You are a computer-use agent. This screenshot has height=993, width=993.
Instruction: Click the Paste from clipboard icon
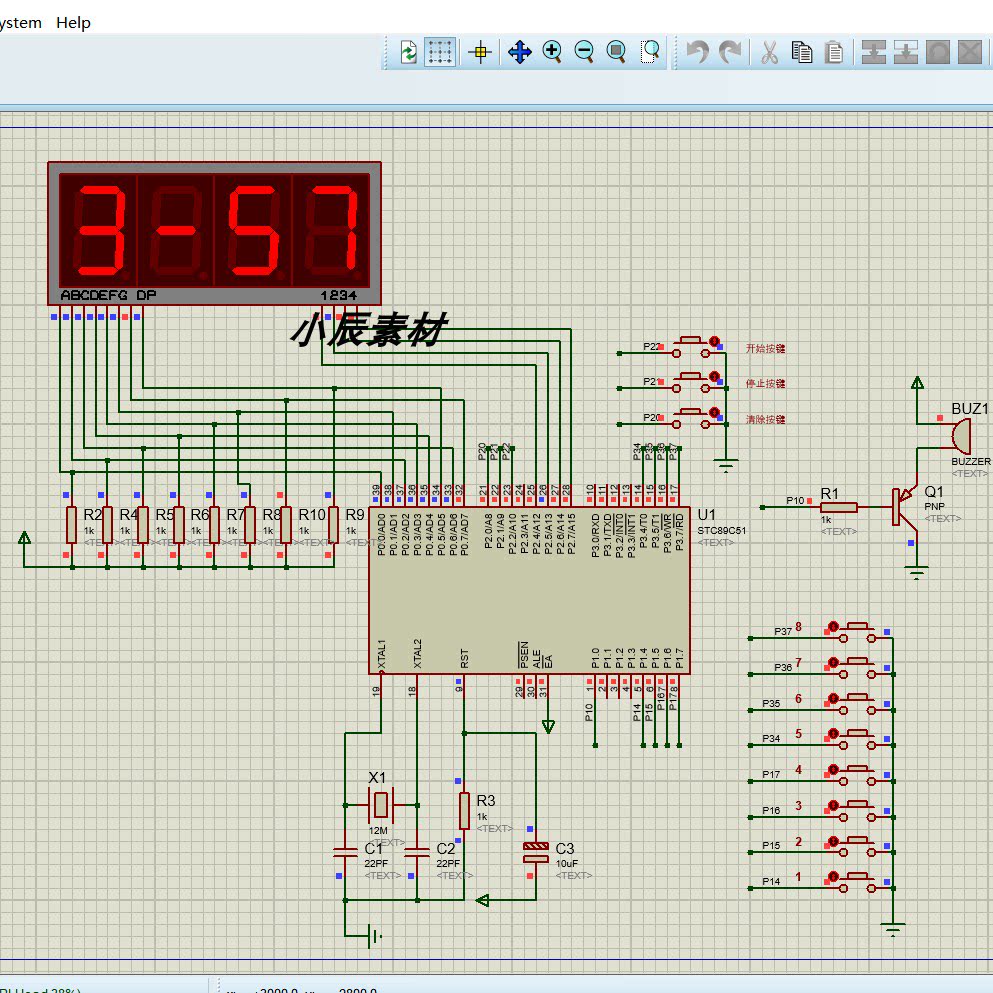point(834,52)
